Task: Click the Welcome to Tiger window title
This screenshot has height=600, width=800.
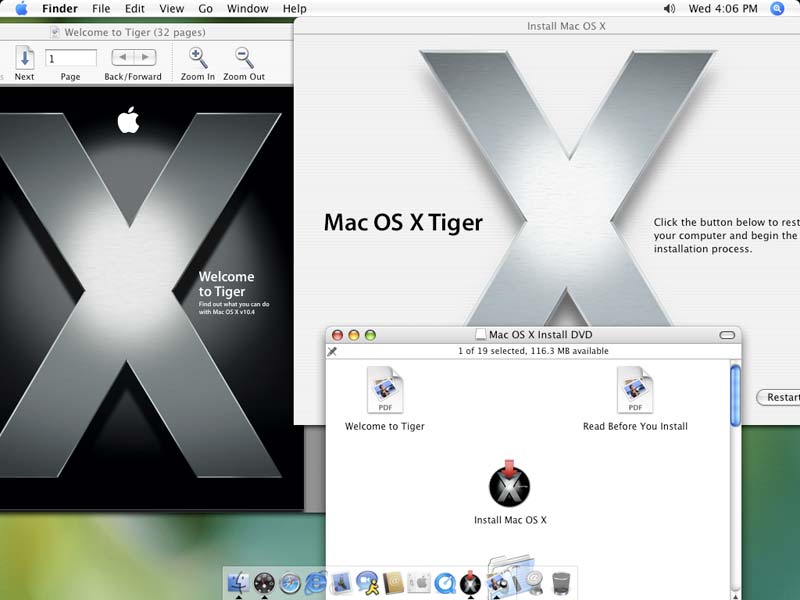Action: click(135, 32)
